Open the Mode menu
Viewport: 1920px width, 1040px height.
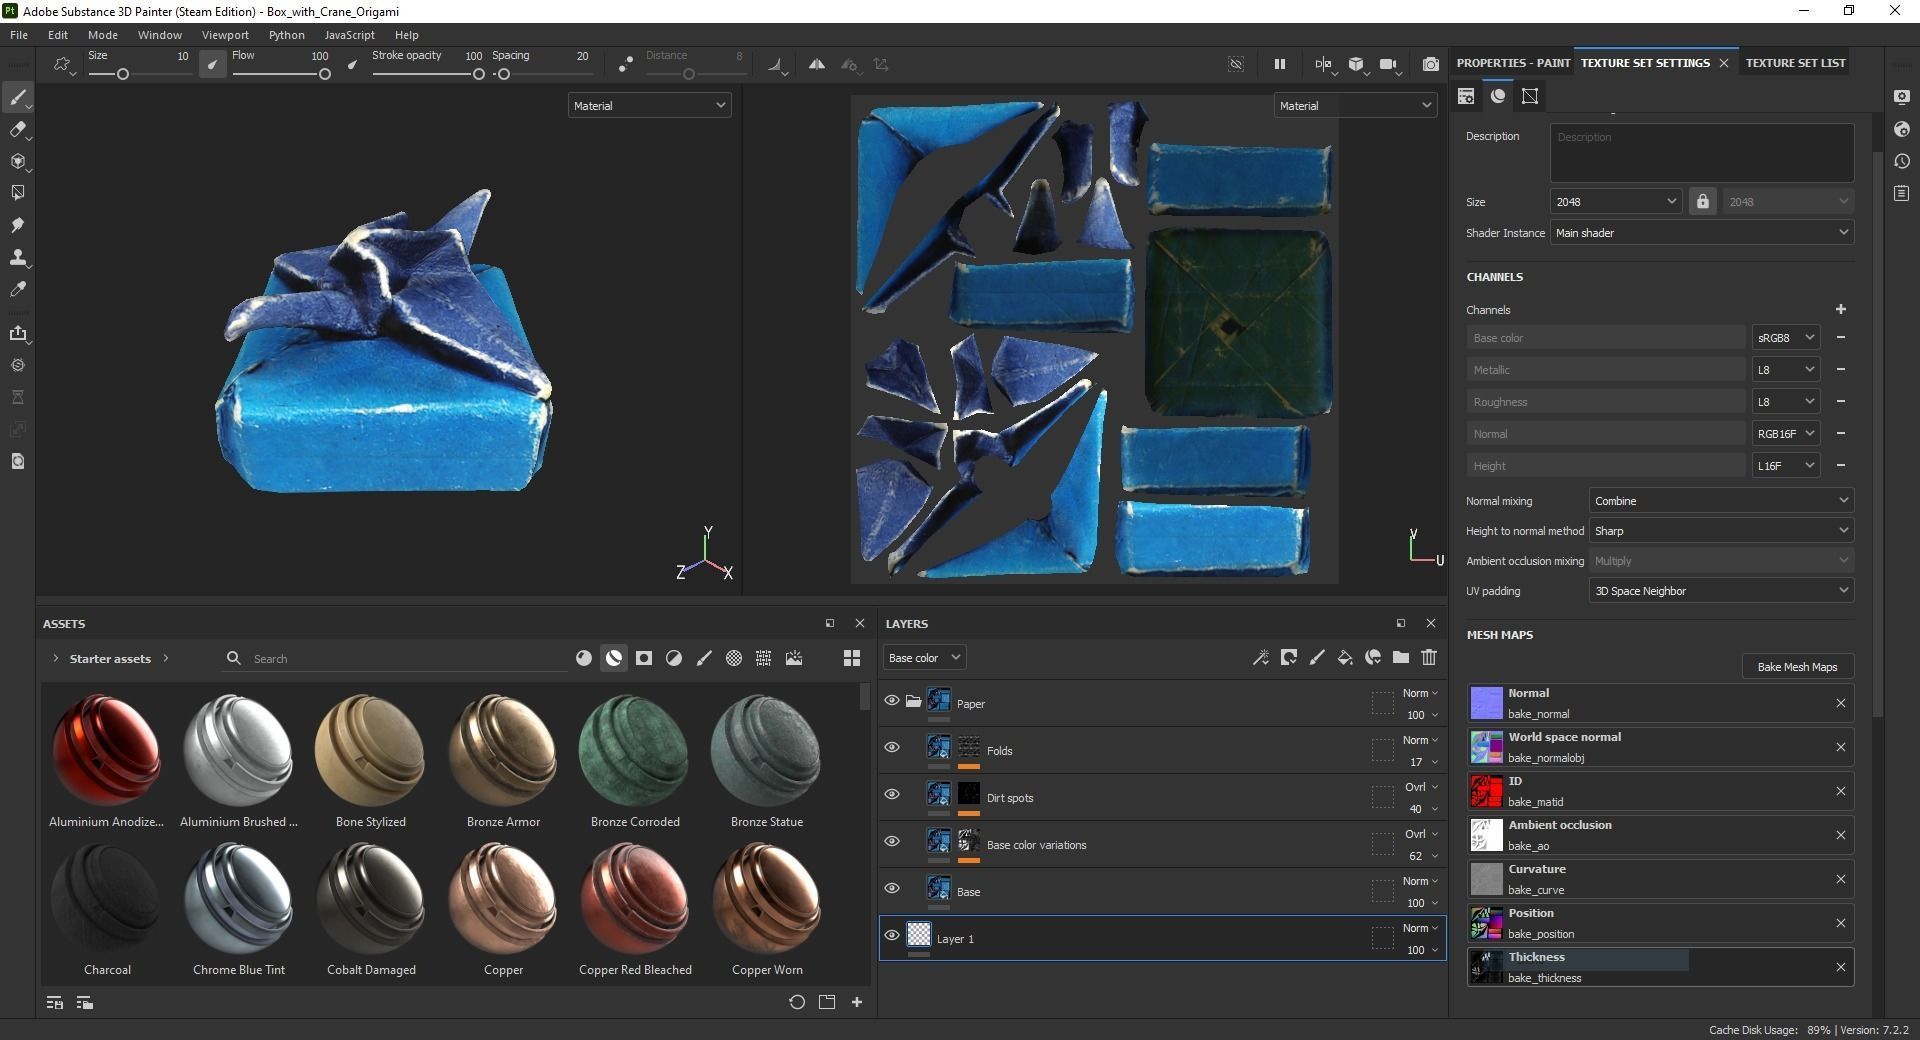pos(103,34)
